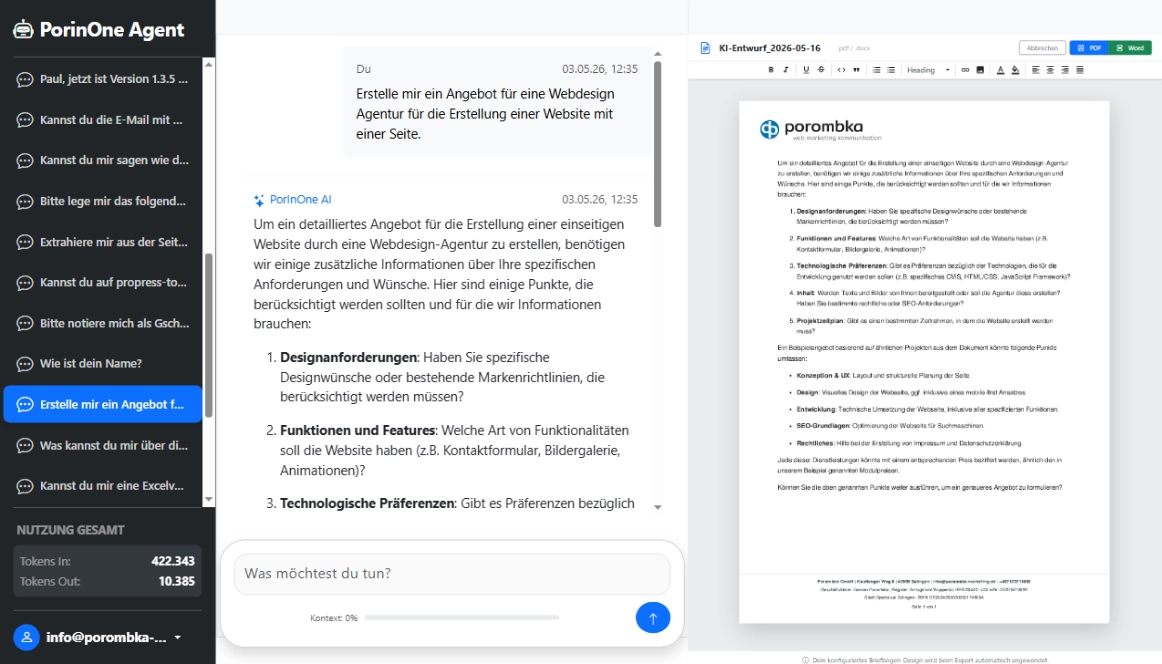Click 'Konzeption & UX' bullet in document preview
This screenshot has height=664, width=1162.
click(823, 376)
